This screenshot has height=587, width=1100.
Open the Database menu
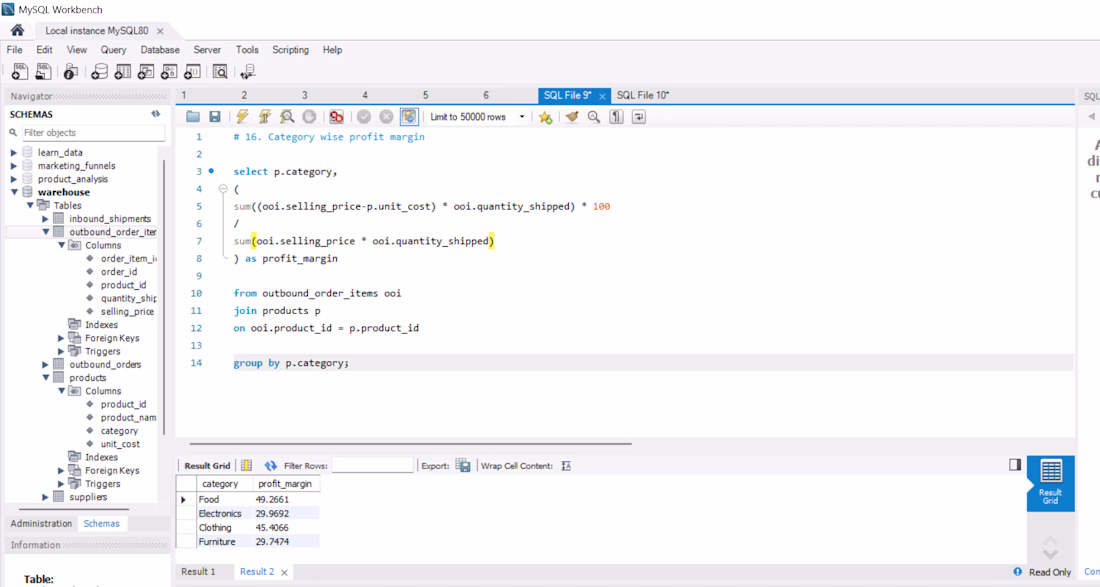click(x=160, y=50)
